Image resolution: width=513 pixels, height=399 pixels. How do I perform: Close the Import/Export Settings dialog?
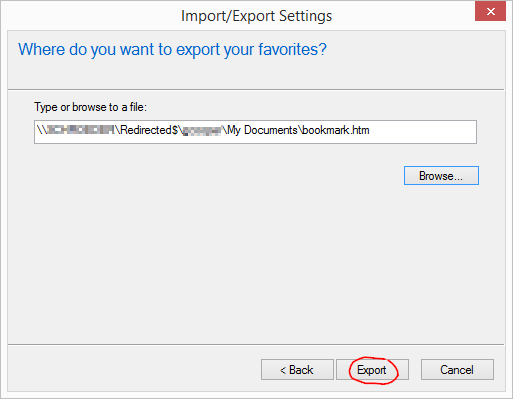tap(490, 12)
